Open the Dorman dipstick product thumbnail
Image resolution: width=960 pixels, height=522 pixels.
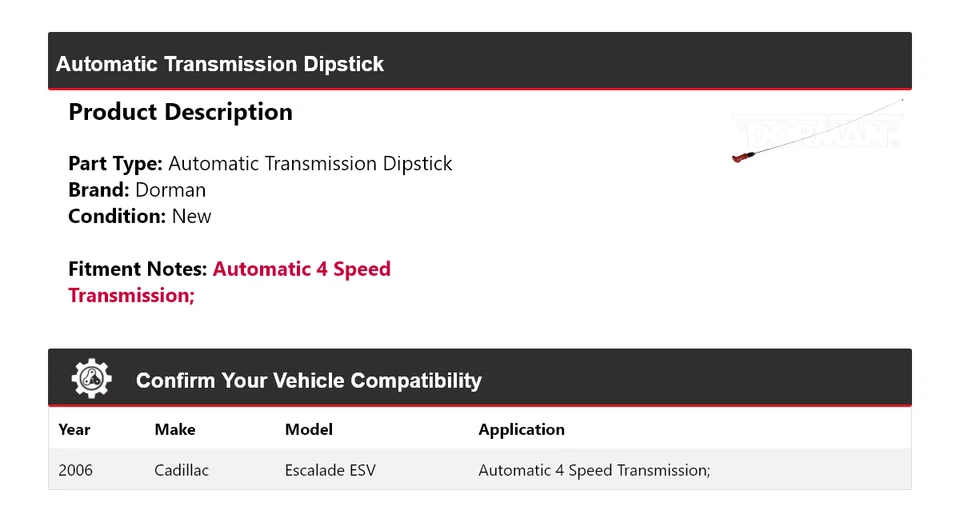(x=817, y=131)
